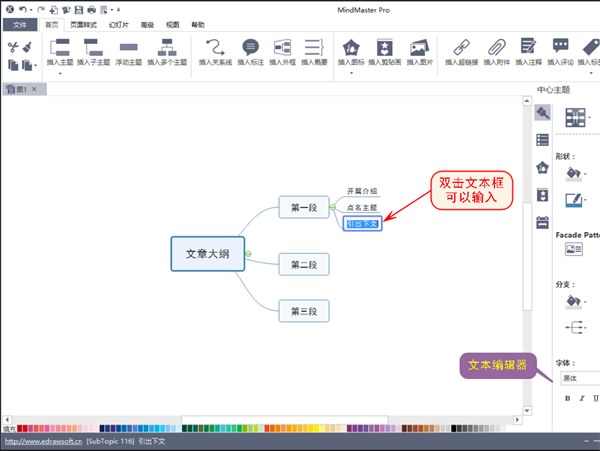Close the 图1 document tab
The height and width of the screenshot is (451, 600).
click(x=34, y=89)
